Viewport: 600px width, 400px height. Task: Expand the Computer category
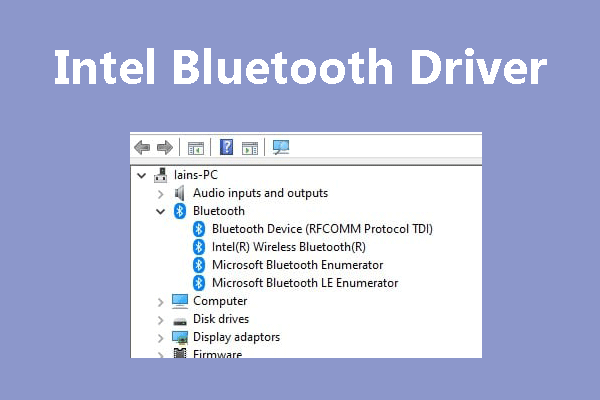pyautogui.click(x=160, y=301)
